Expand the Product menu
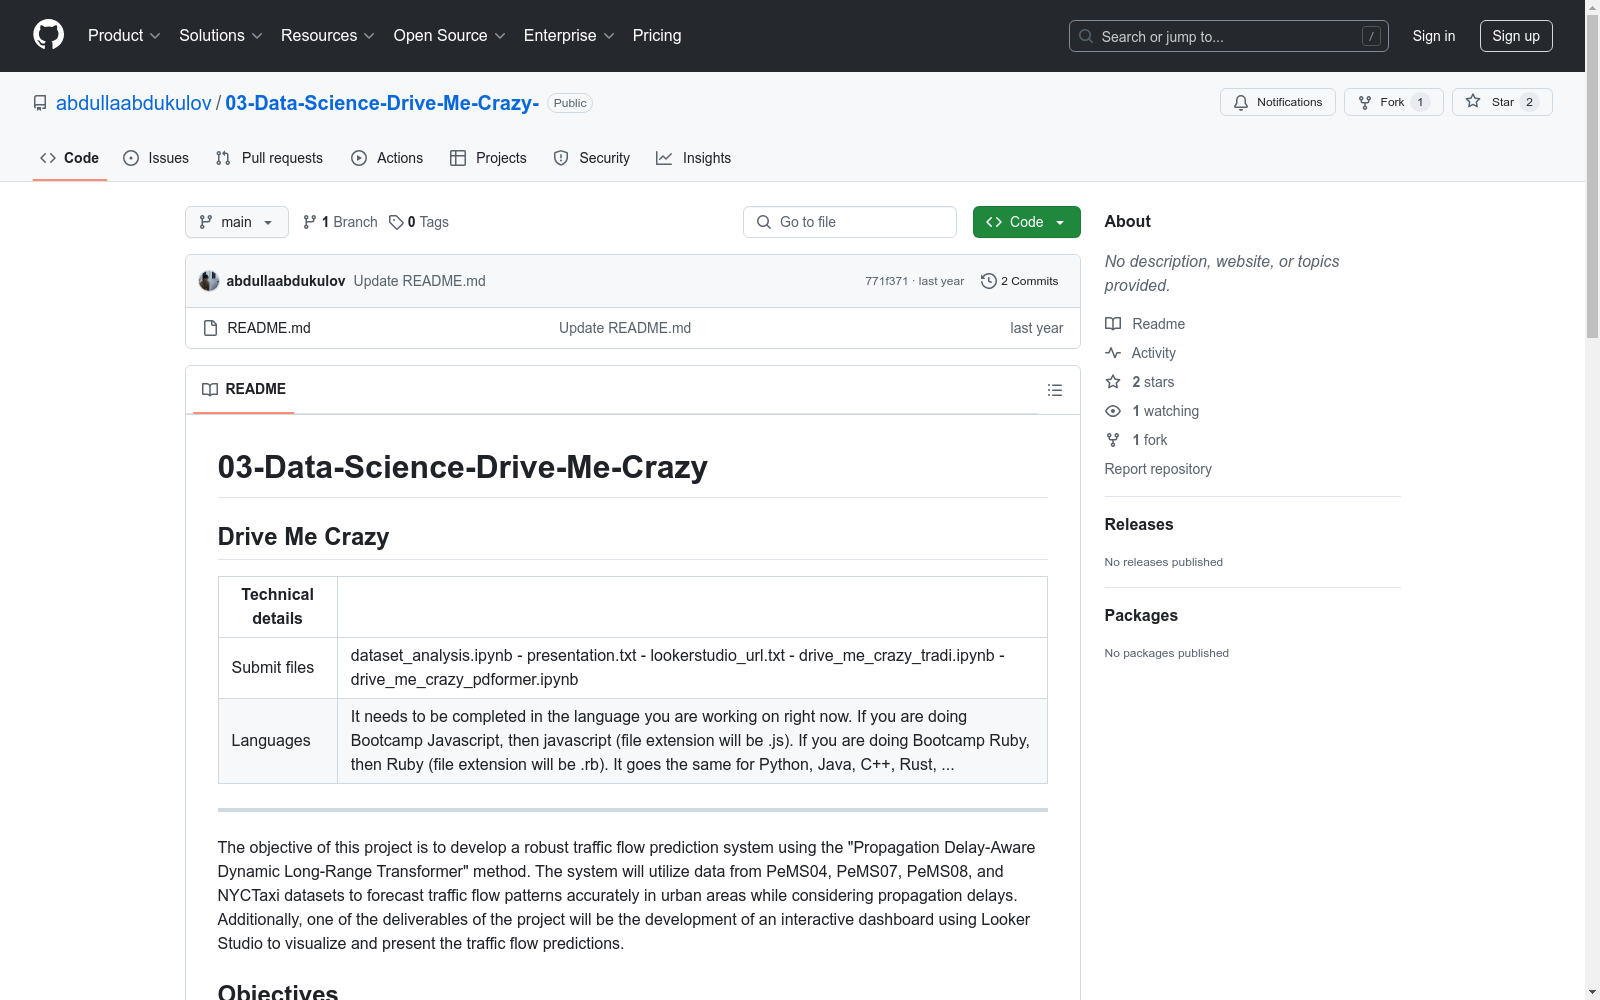Screen dimensions: 1600x1000 [x=124, y=35]
